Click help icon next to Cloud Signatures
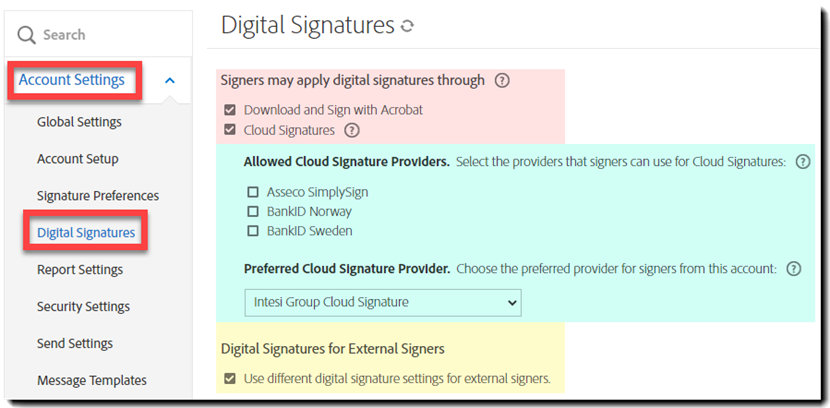The width and height of the screenshot is (830, 408). click(352, 130)
